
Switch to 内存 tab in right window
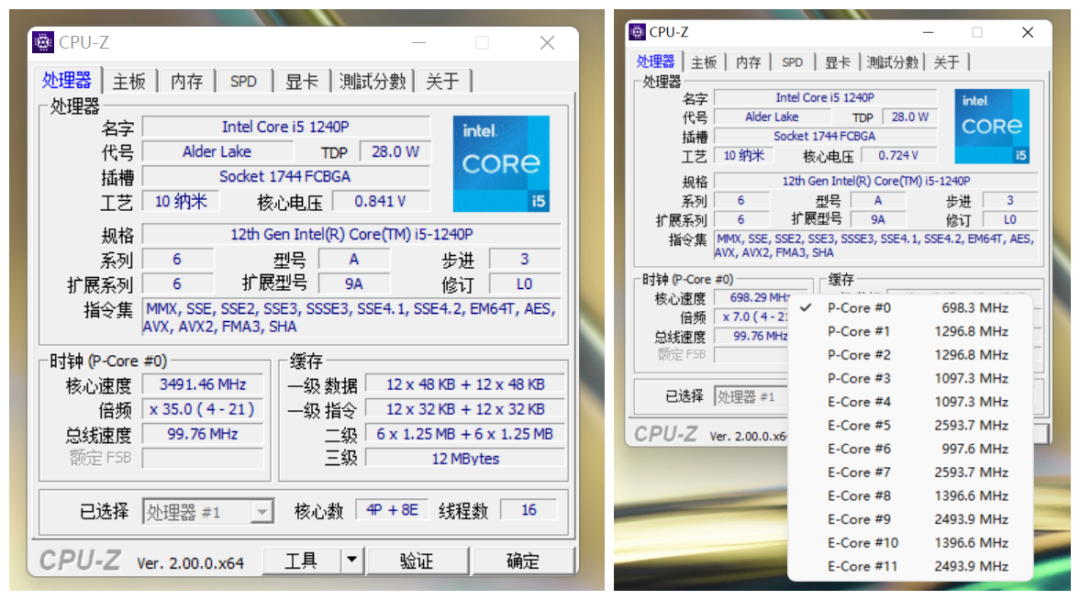(748, 62)
